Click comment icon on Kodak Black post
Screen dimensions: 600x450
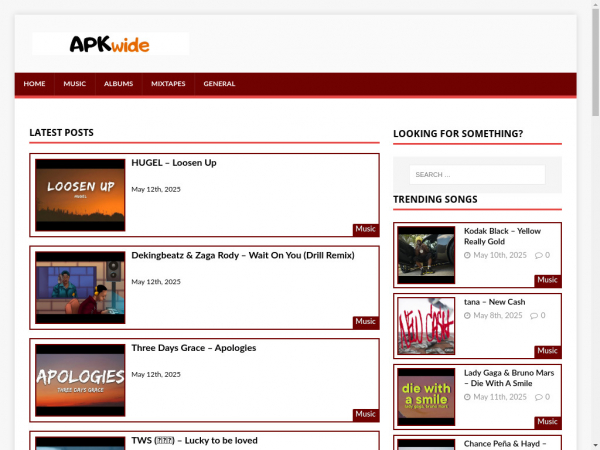click(x=539, y=255)
